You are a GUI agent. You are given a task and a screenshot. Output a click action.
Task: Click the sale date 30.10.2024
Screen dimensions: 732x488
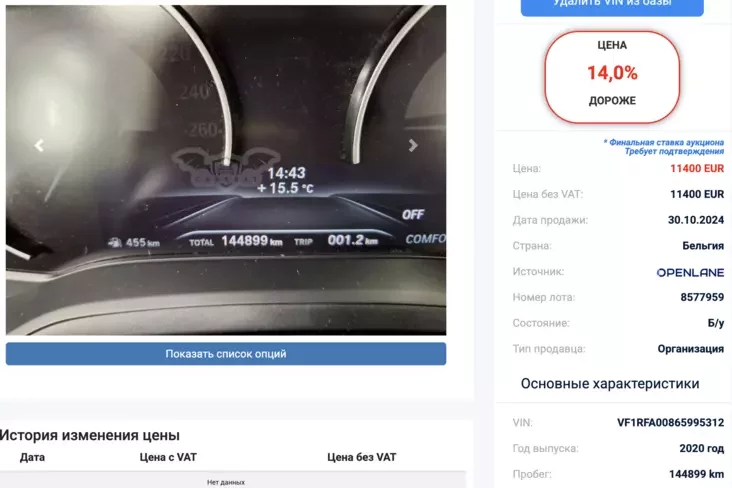coord(696,220)
